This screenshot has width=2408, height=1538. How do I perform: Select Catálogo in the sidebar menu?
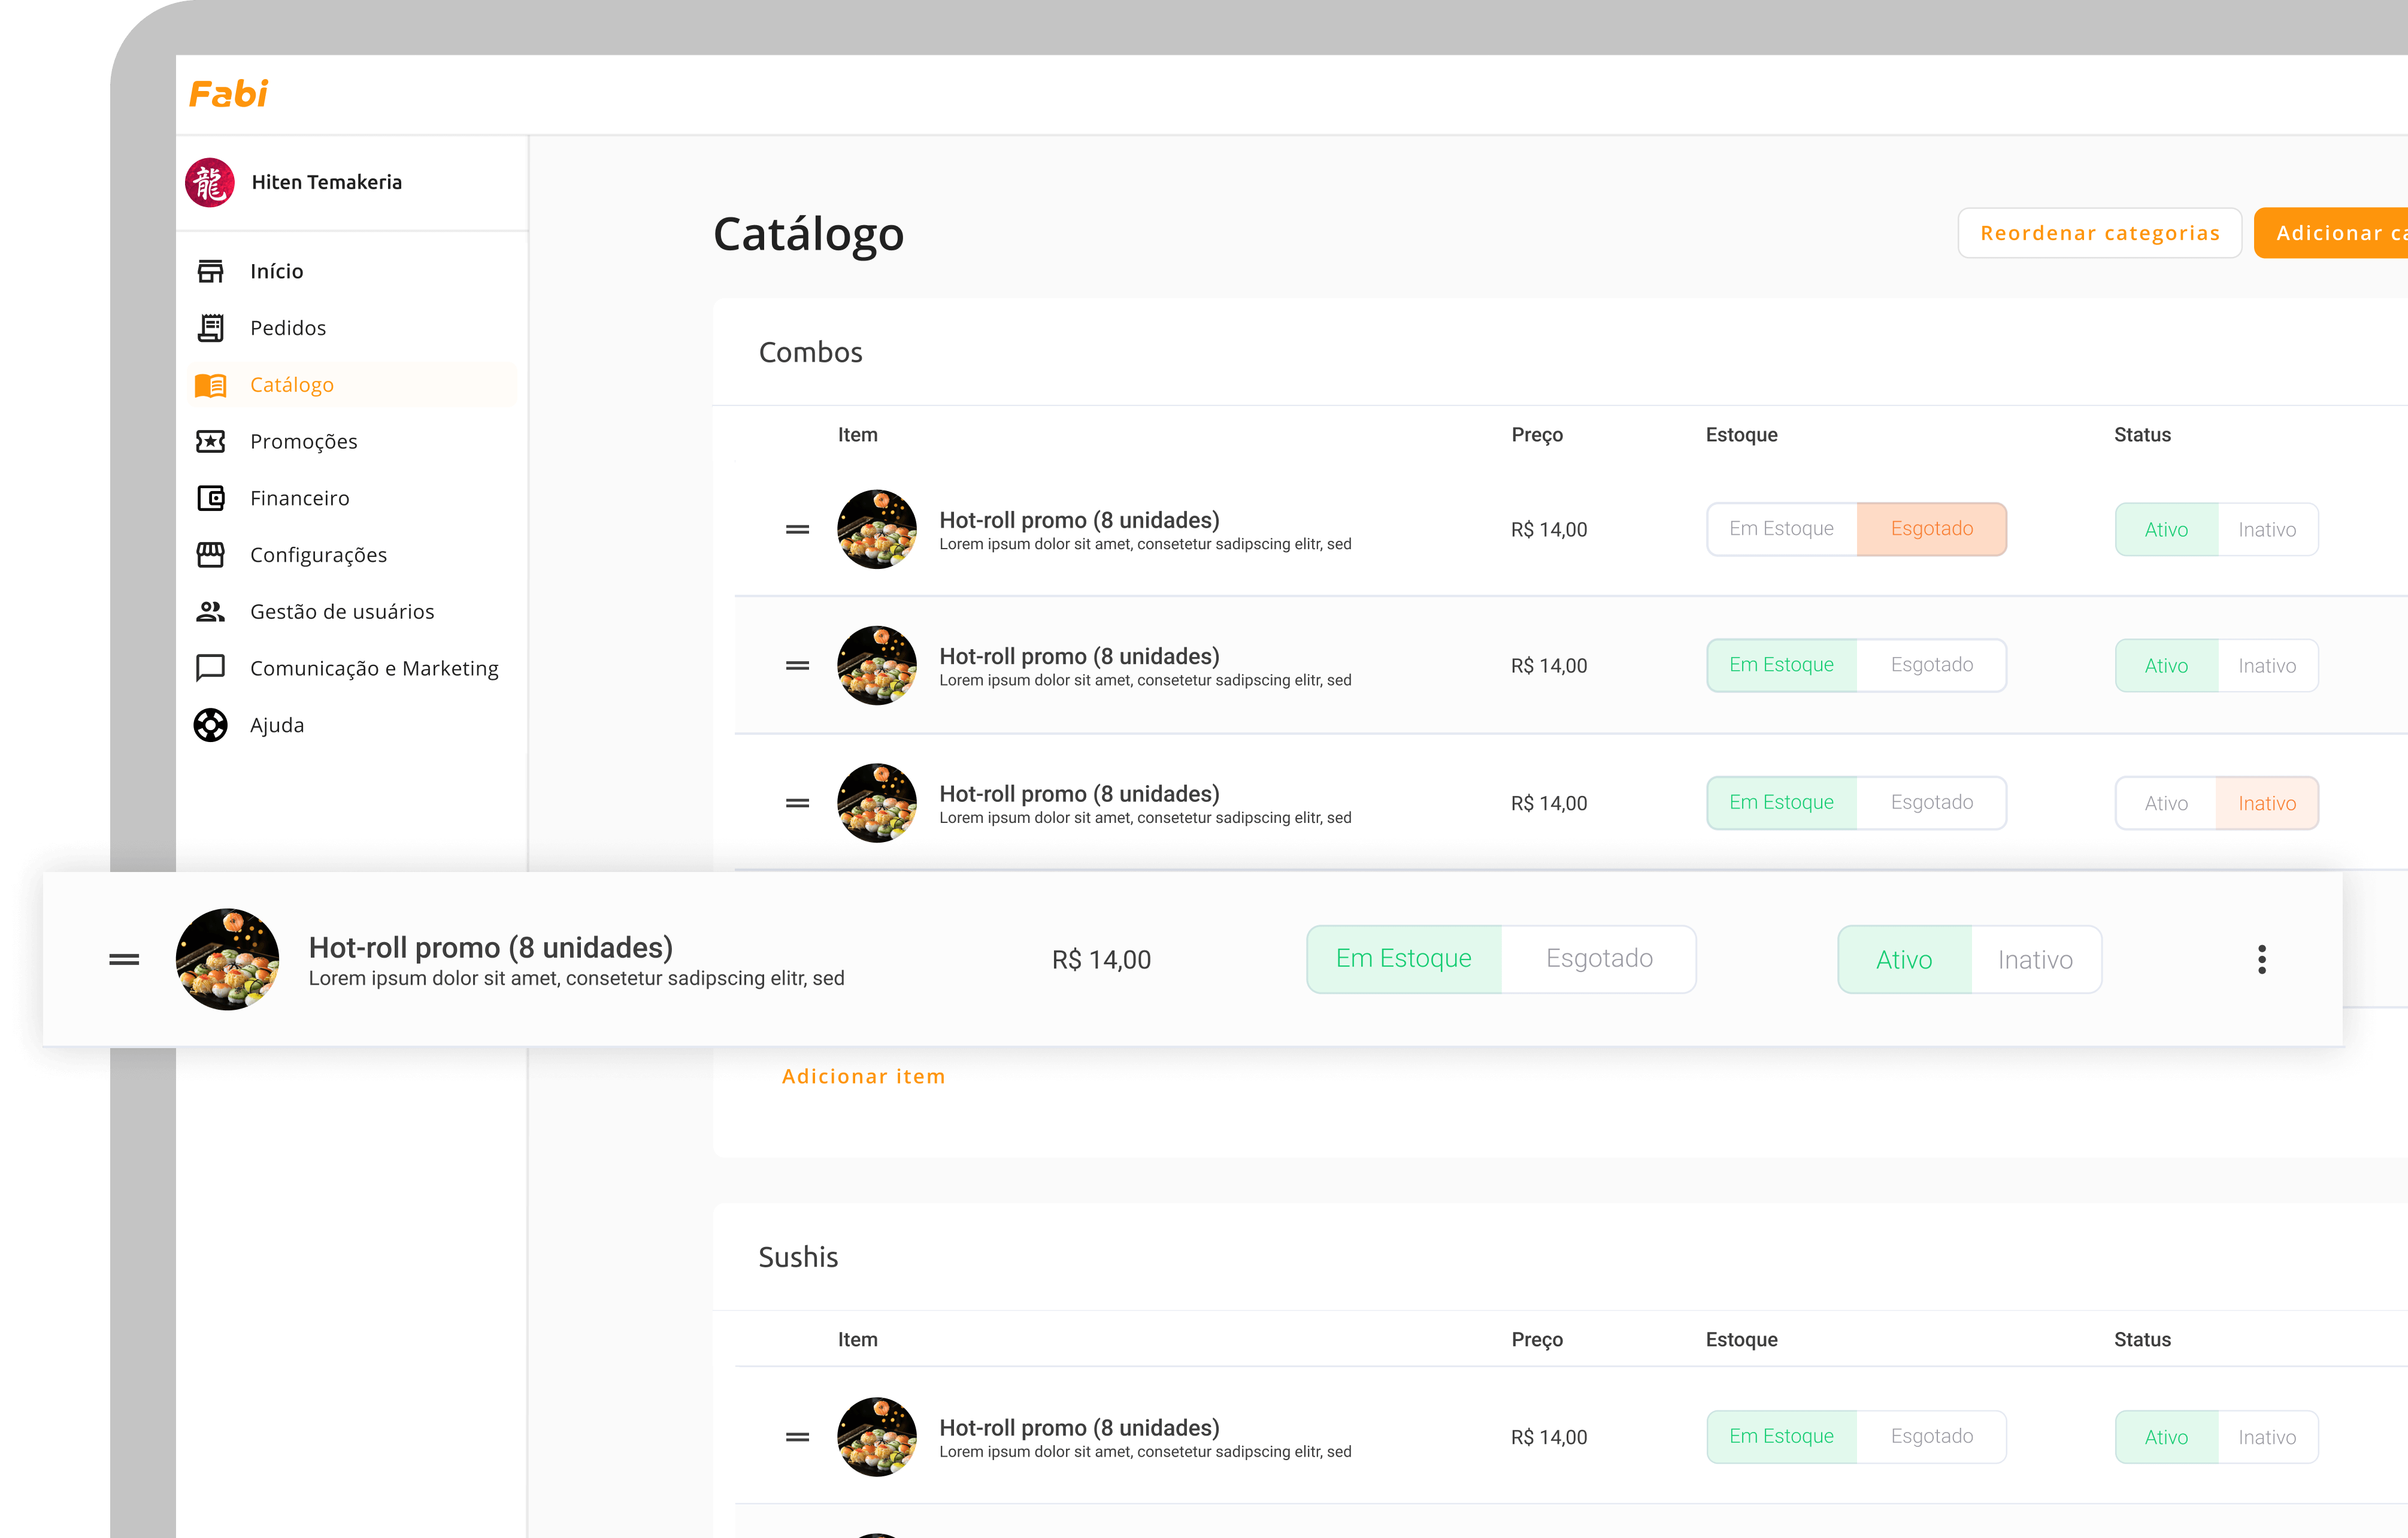point(292,385)
